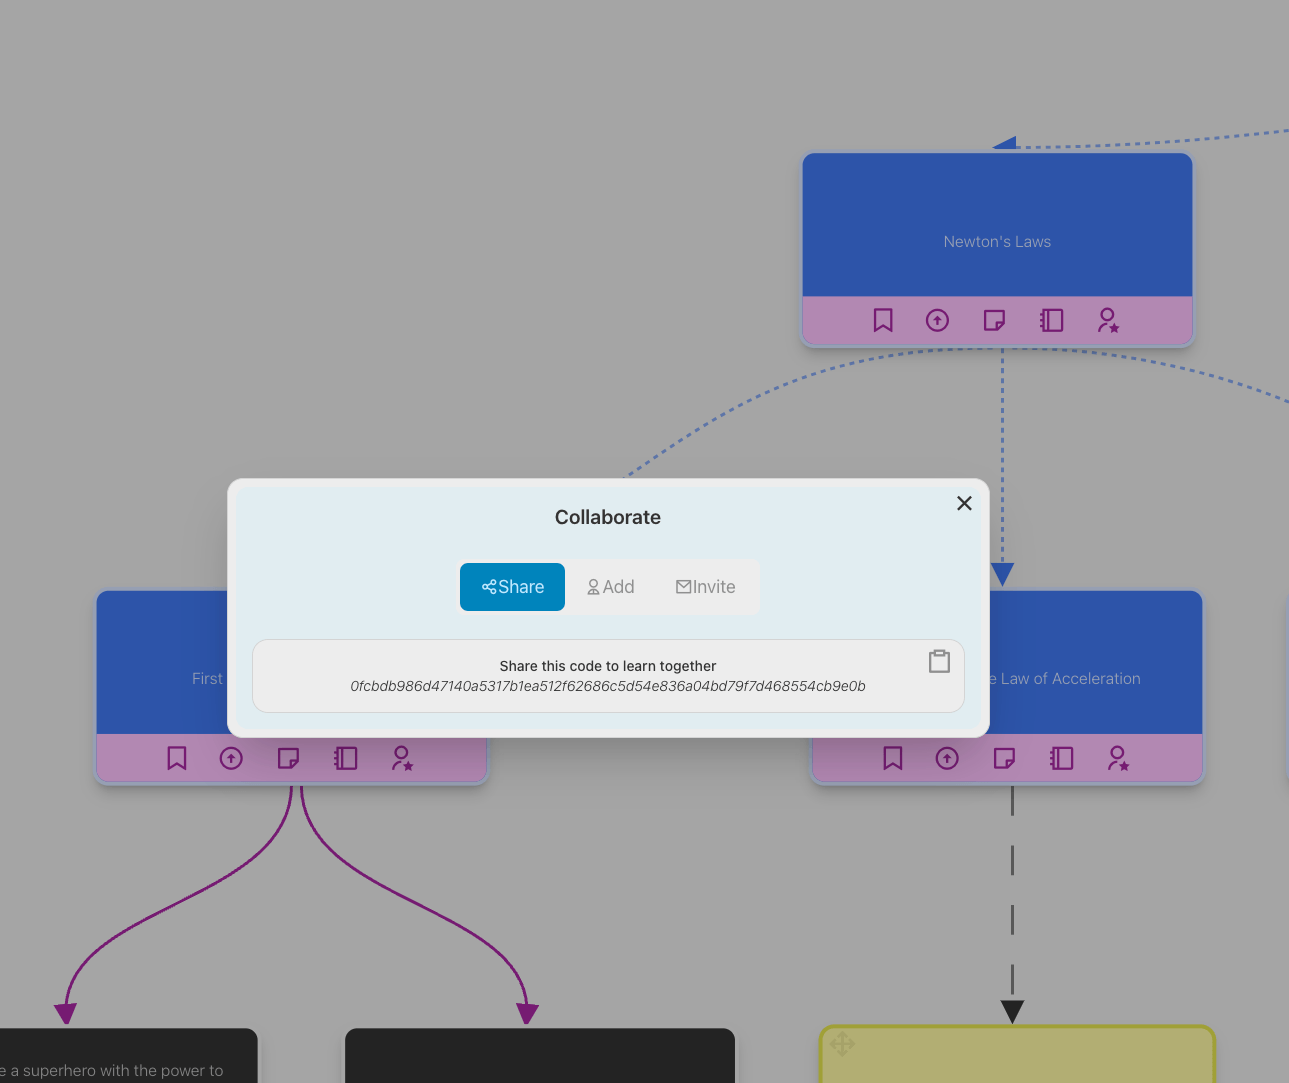The image size is (1289, 1083).
Task: Open notebook icon on Newton's Laws node
Action: [x=1051, y=320]
